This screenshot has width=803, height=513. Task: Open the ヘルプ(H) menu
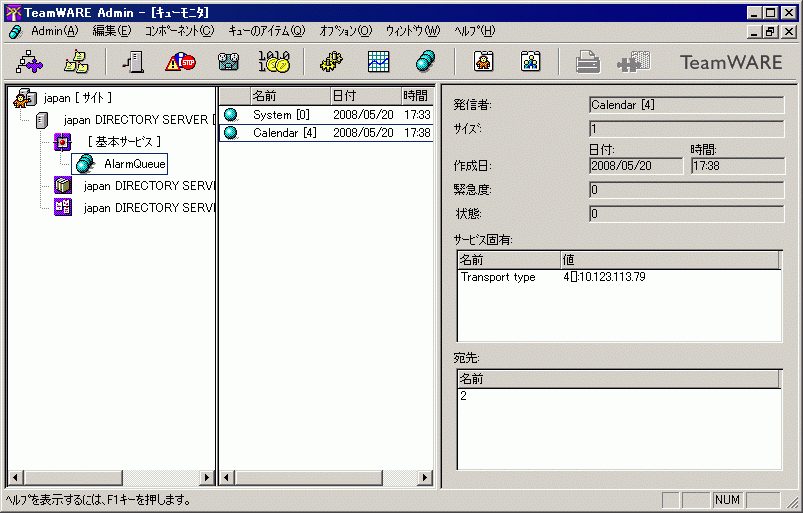point(475,31)
